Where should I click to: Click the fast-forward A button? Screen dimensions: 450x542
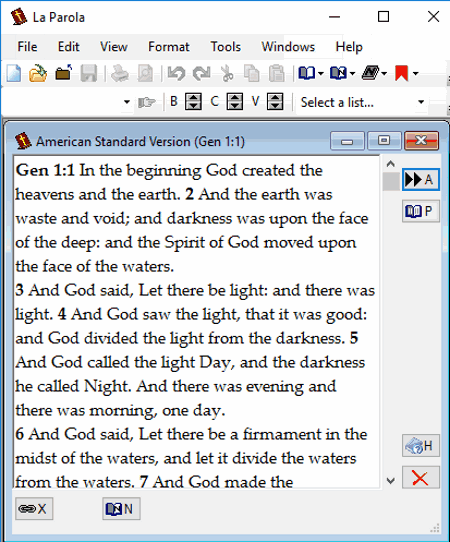click(x=421, y=180)
